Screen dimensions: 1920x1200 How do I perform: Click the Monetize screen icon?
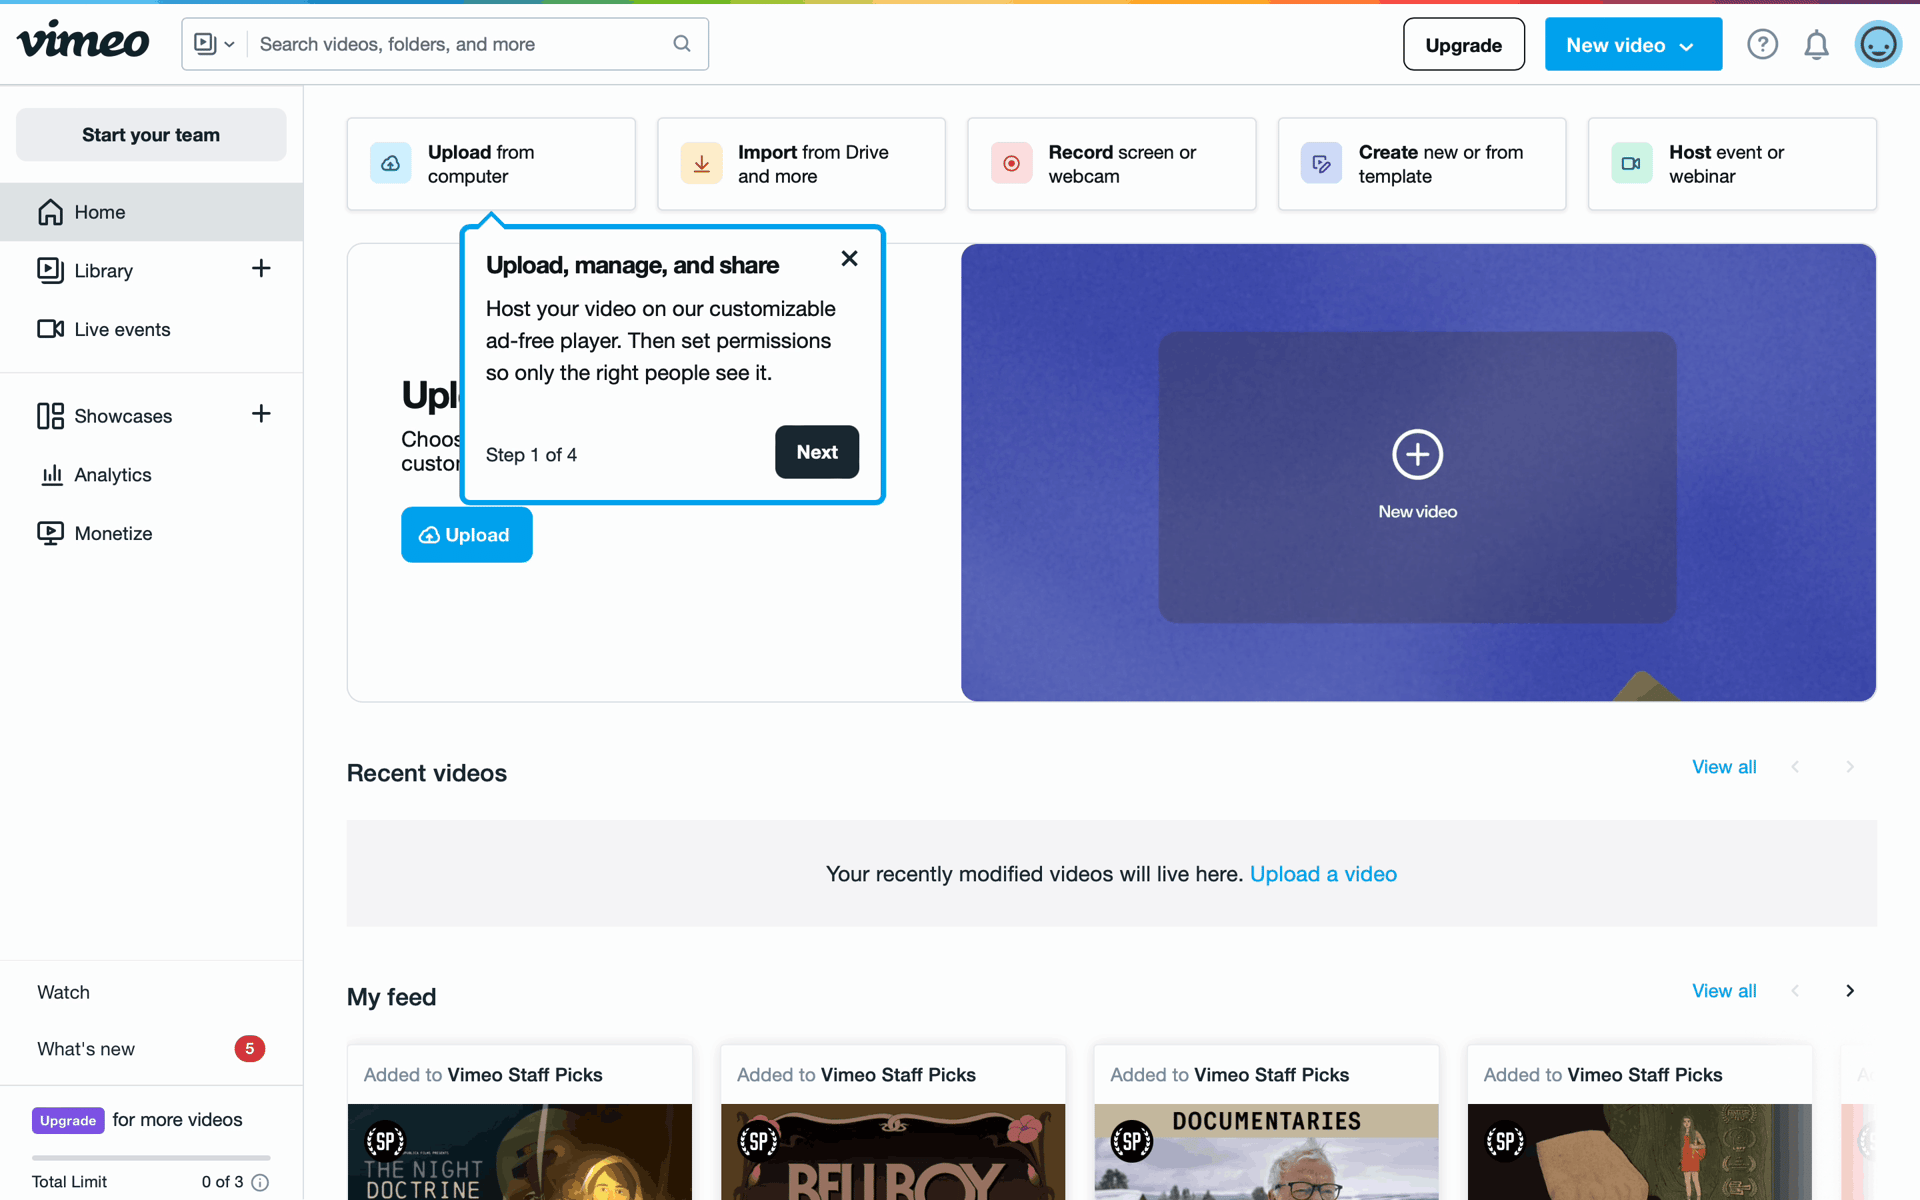(x=50, y=533)
